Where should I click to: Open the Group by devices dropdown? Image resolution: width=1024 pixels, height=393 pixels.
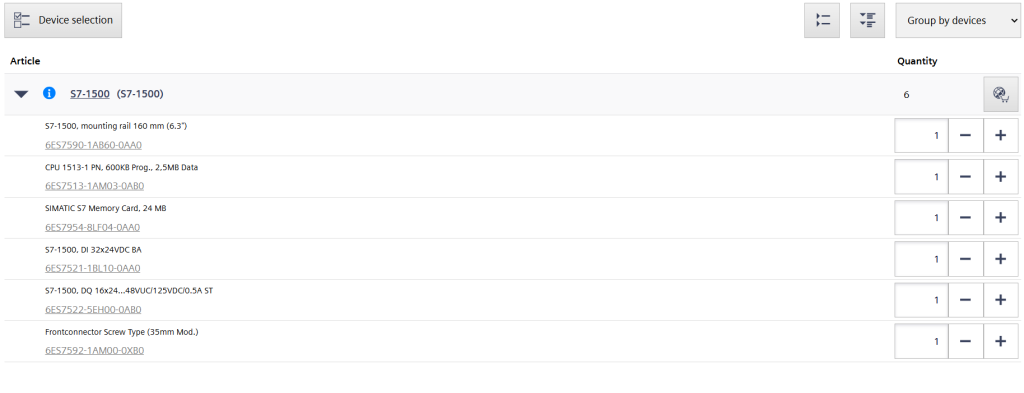(958, 20)
